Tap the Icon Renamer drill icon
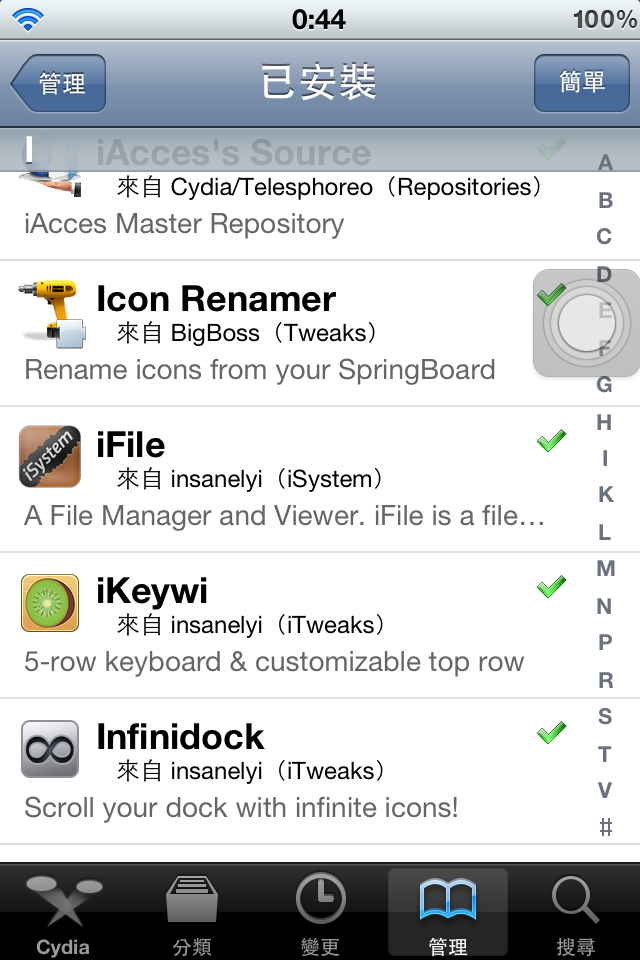The image size is (640, 960). tap(50, 312)
